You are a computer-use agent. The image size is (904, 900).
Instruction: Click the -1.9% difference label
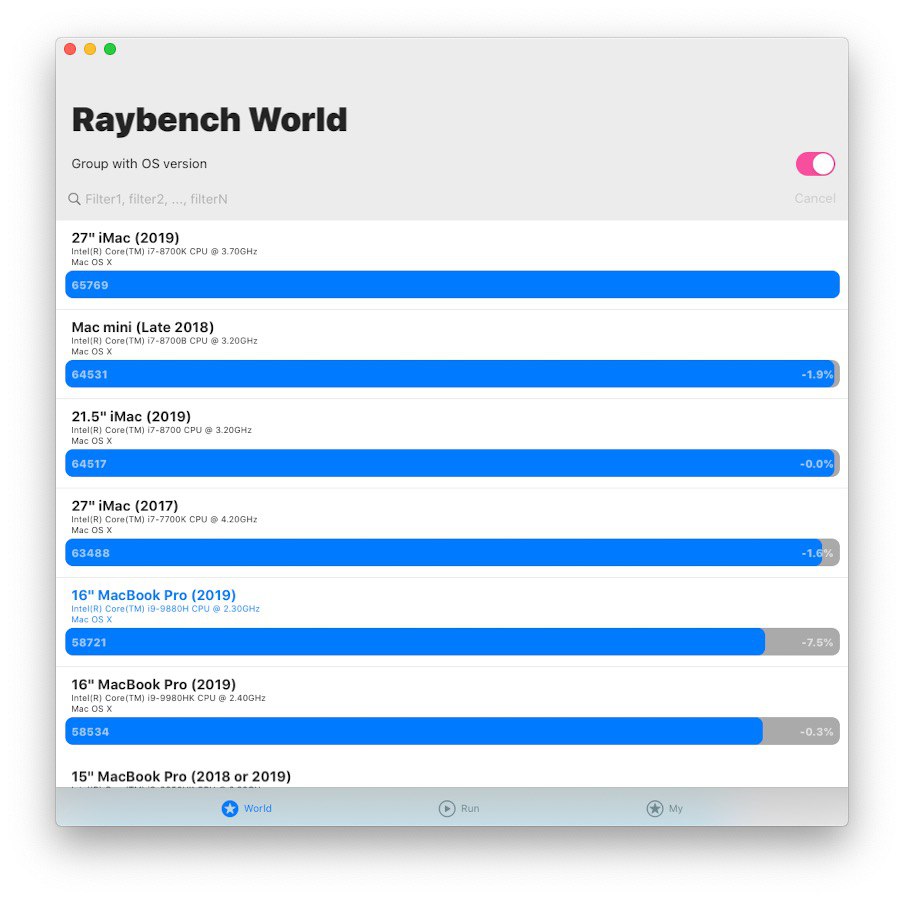pyautogui.click(x=817, y=374)
